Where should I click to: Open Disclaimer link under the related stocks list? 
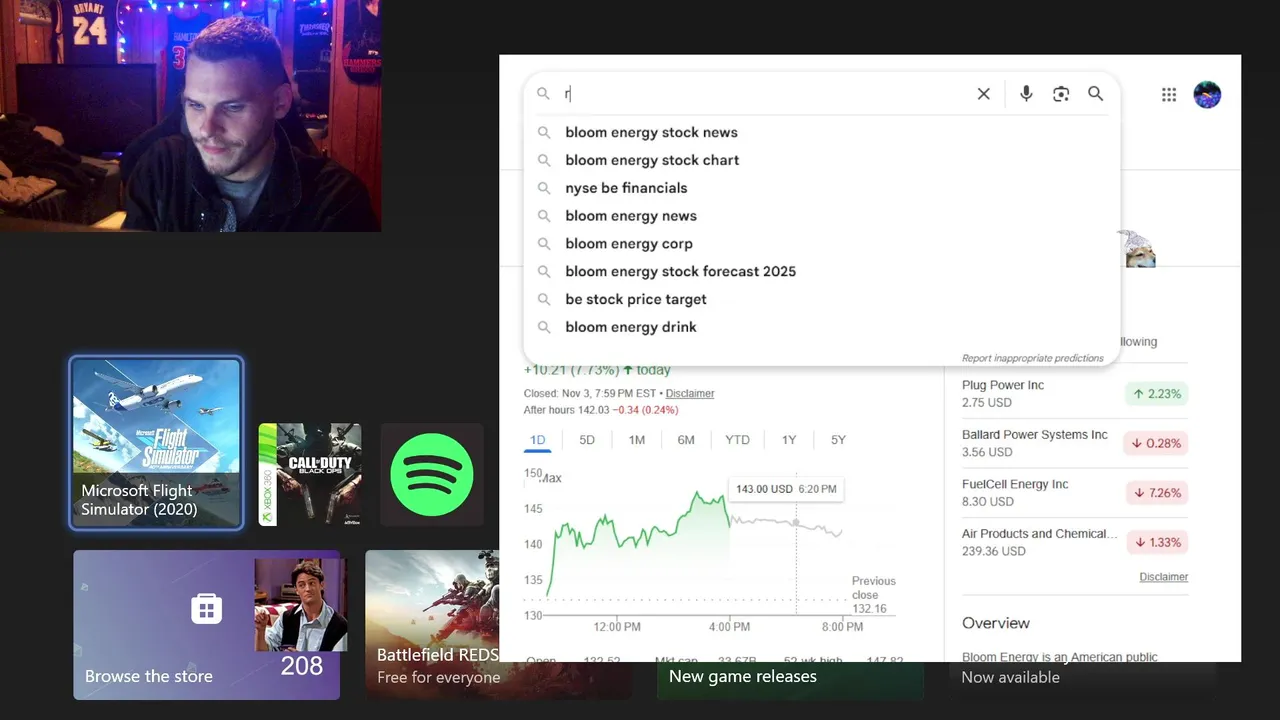pos(1164,577)
